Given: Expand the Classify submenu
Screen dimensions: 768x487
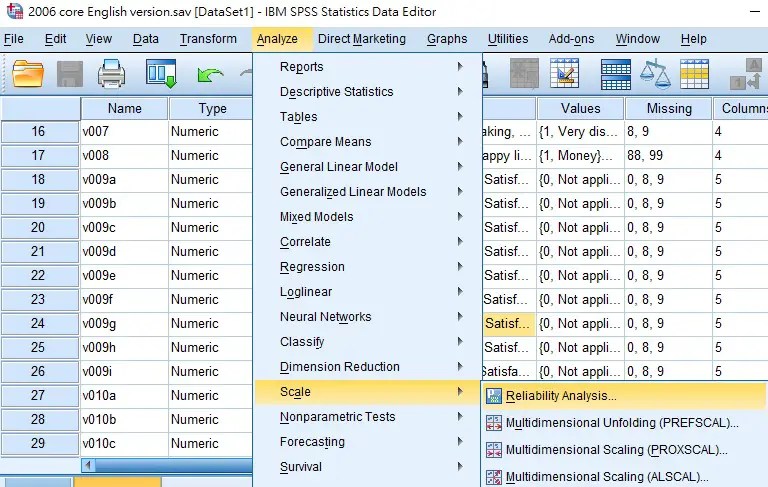Looking at the screenshot, I should [367, 341].
